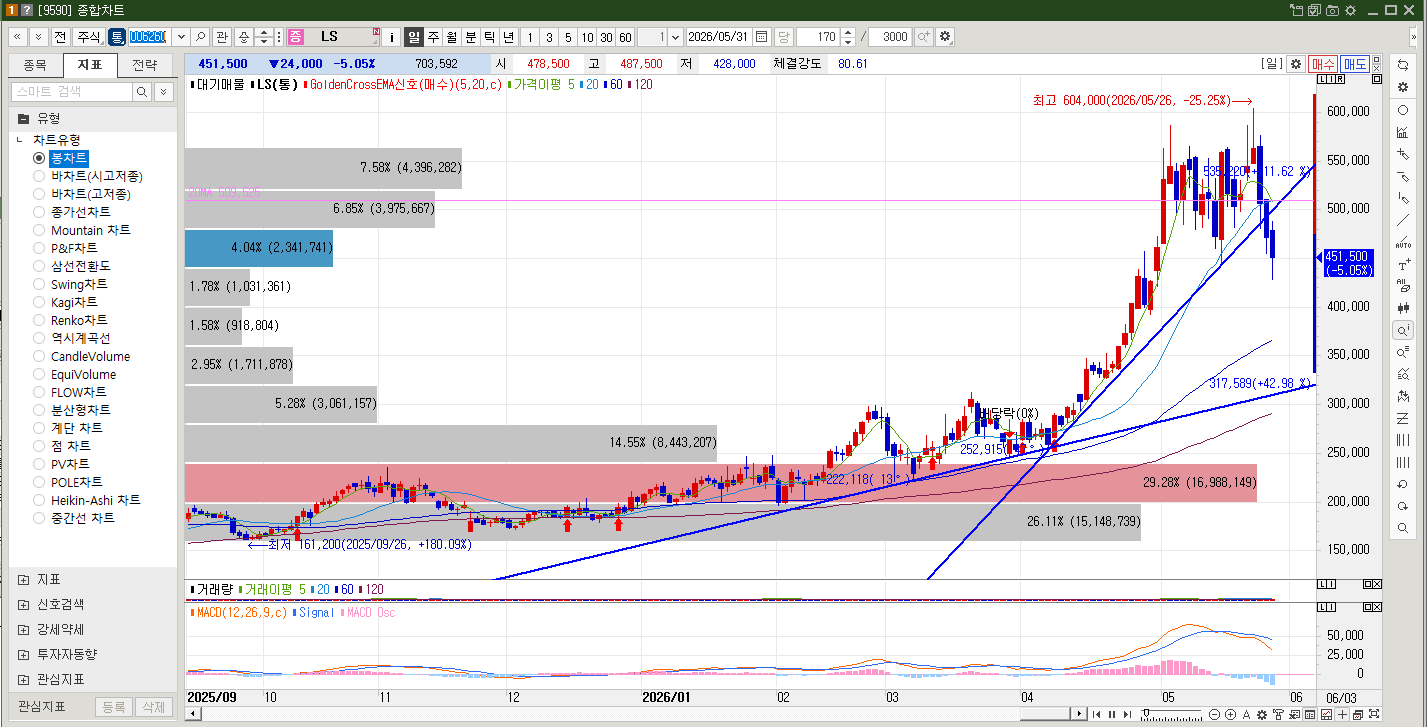Click the candlestick pattern tool icon
Viewport: 1427px width, 727px height.
coord(1403,308)
